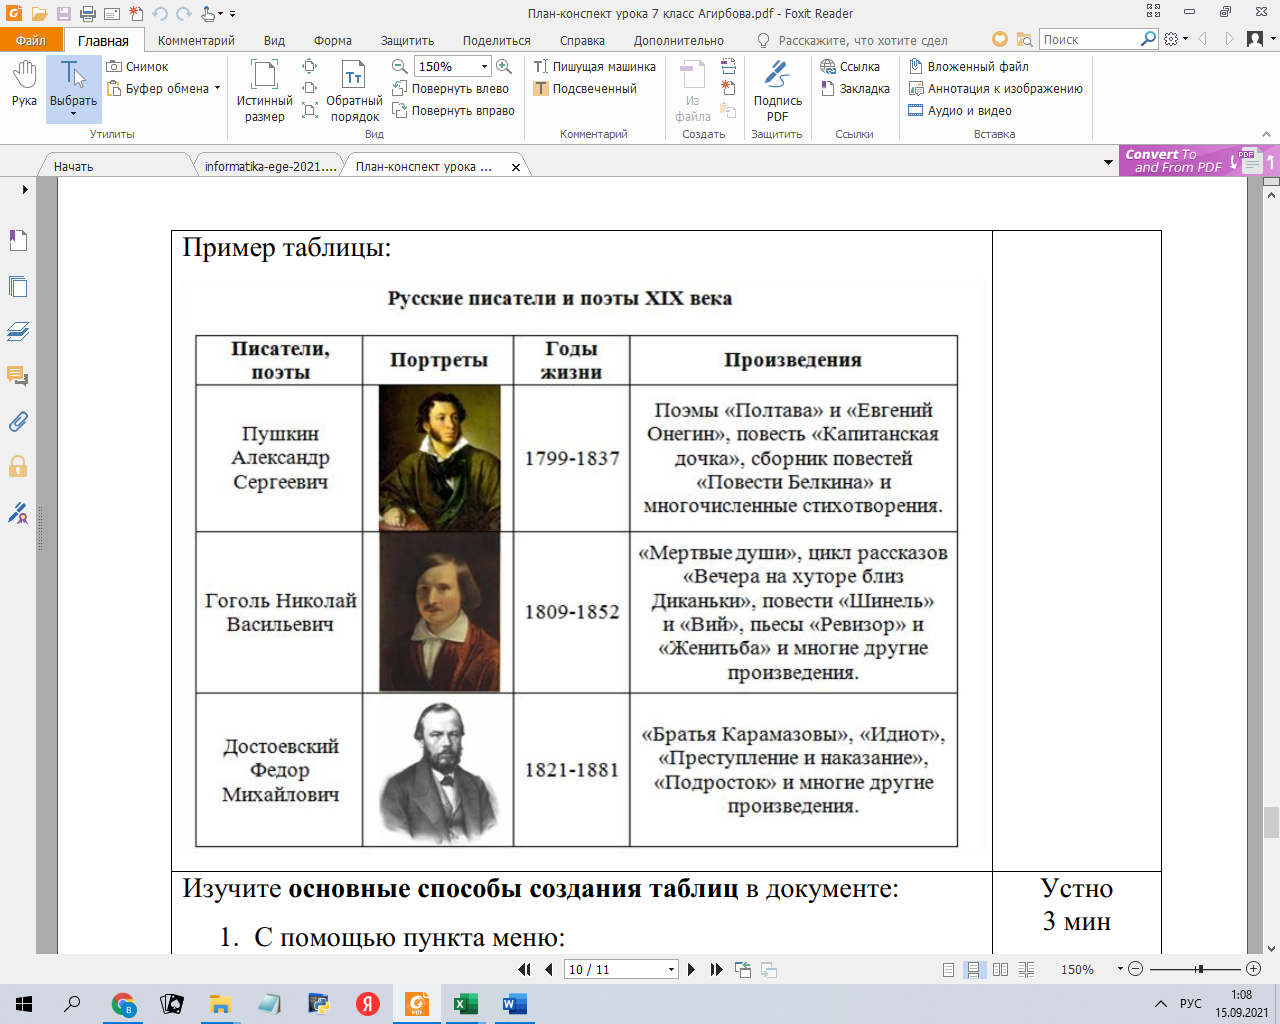Open bookmarks panel in left sidebar
The width and height of the screenshot is (1280, 1024).
(18, 241)
